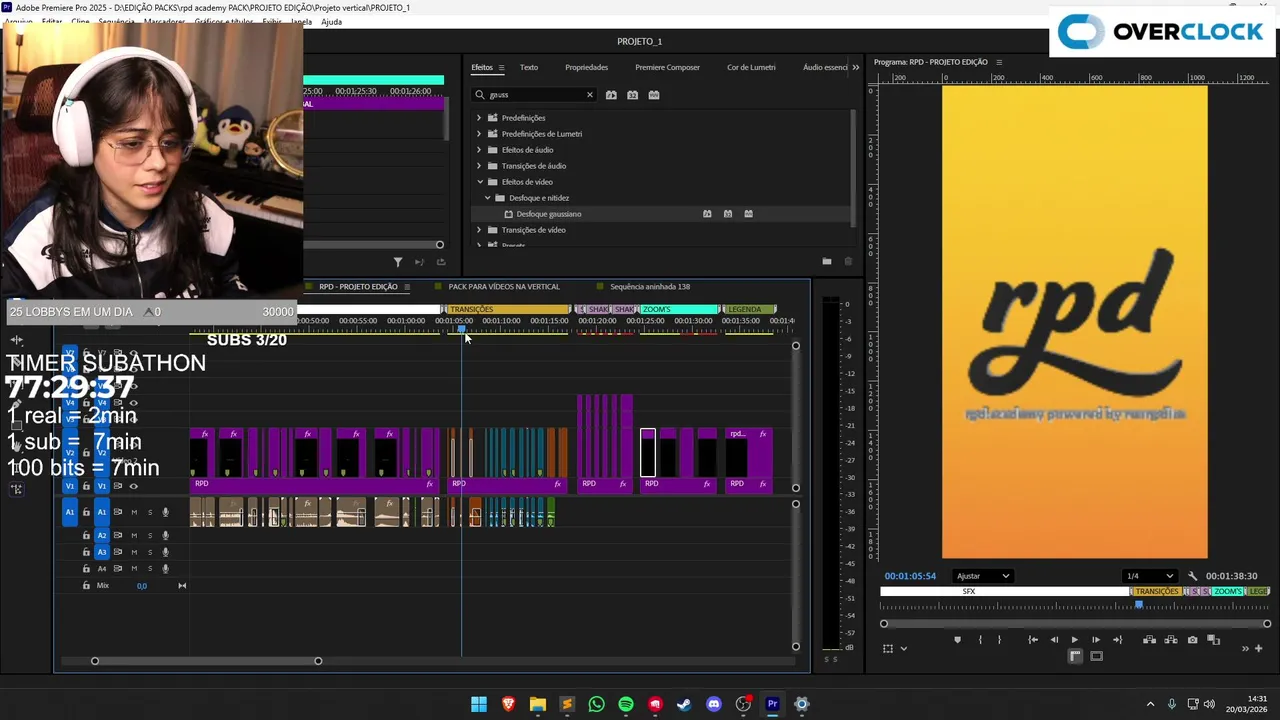Open Comparison View in Program monitor
This screenshot has width=1280, height=720.
[x=1213, y=640]
